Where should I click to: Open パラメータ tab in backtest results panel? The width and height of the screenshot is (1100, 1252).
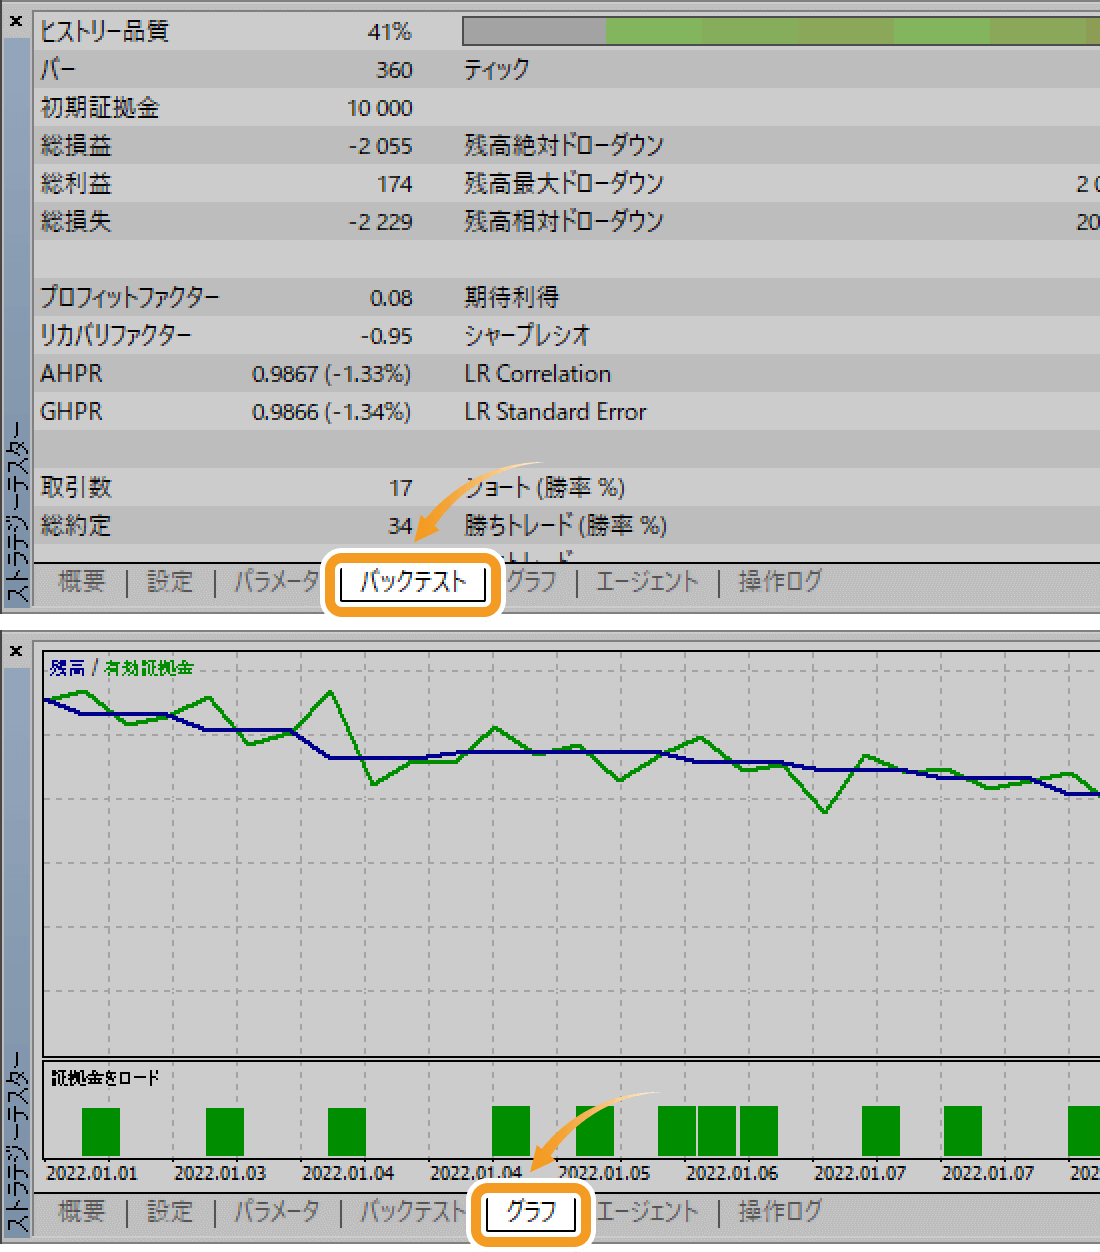276,581
